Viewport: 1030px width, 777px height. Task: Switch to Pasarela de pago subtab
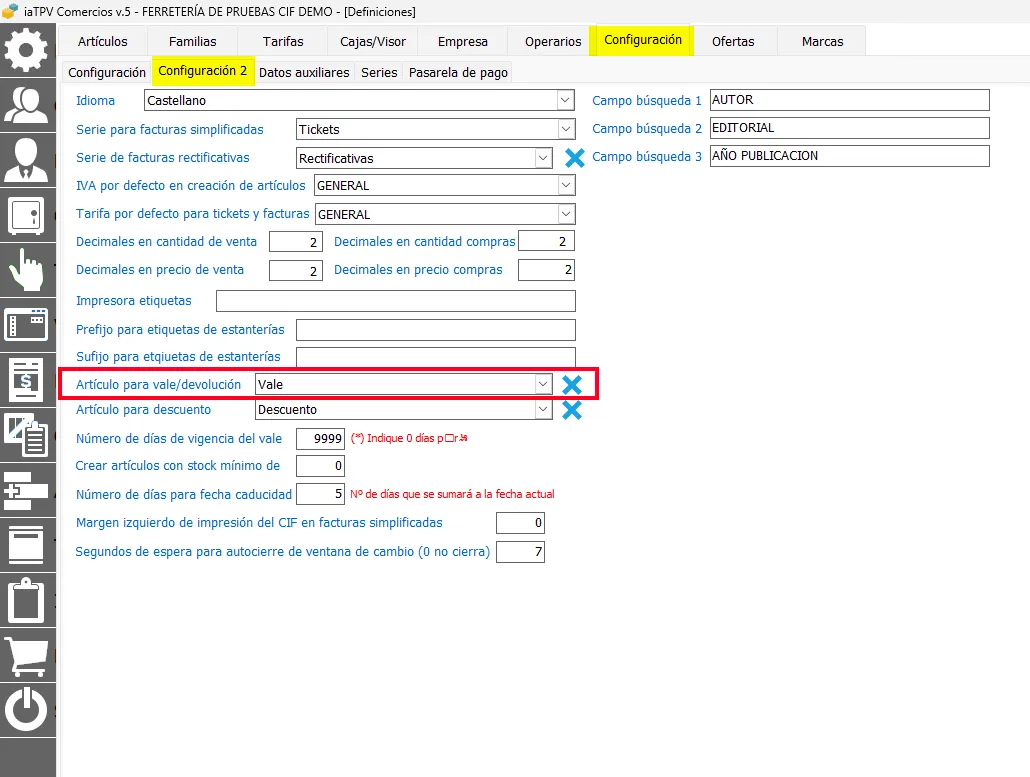(458, 72)
